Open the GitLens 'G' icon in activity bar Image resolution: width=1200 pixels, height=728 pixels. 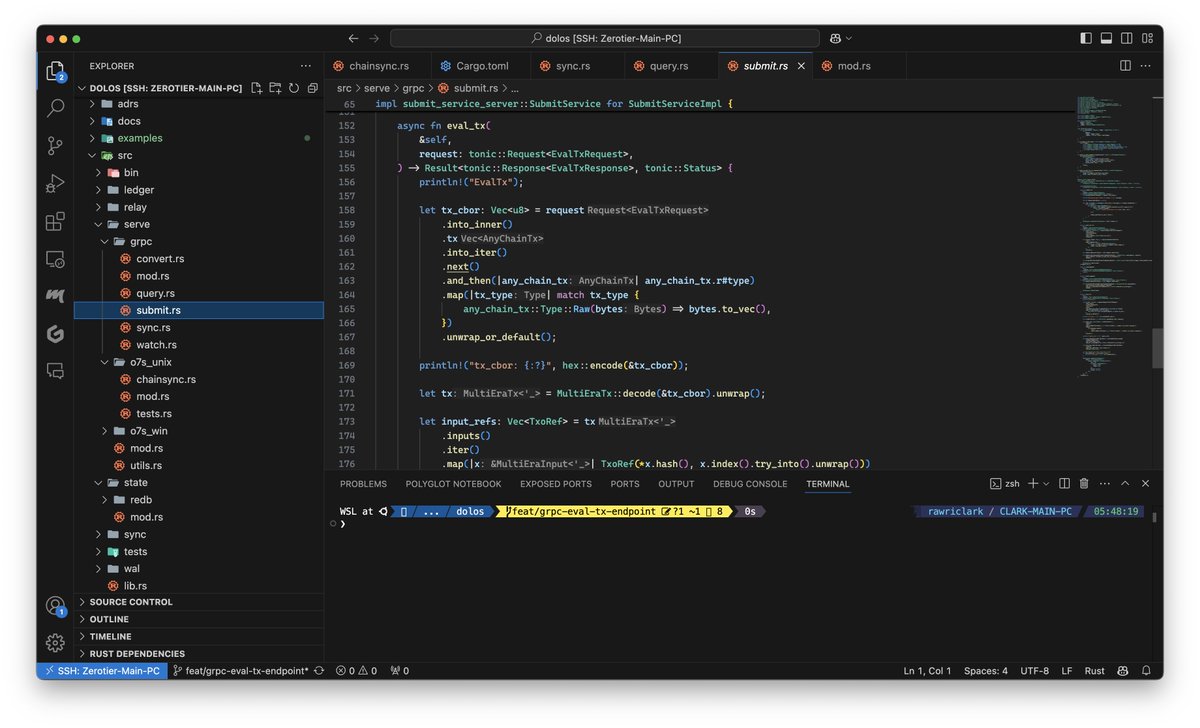55,334
